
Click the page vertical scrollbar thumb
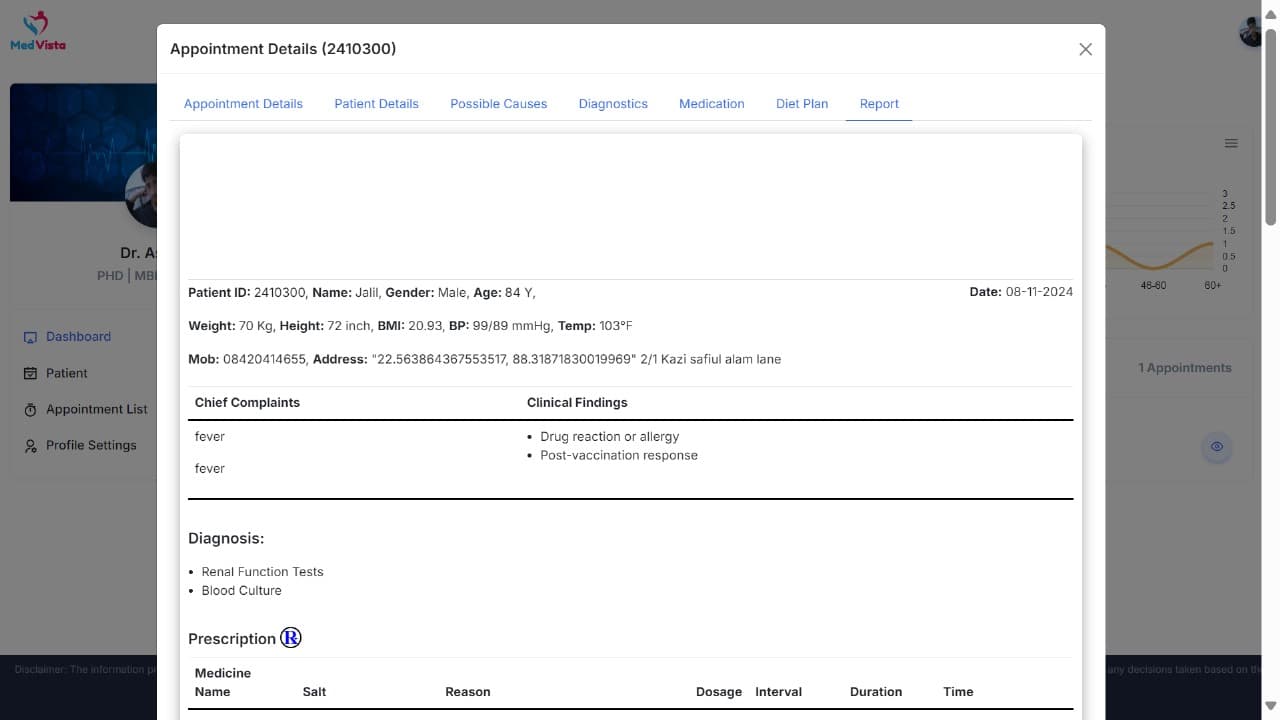click(x=1271, y=125)
